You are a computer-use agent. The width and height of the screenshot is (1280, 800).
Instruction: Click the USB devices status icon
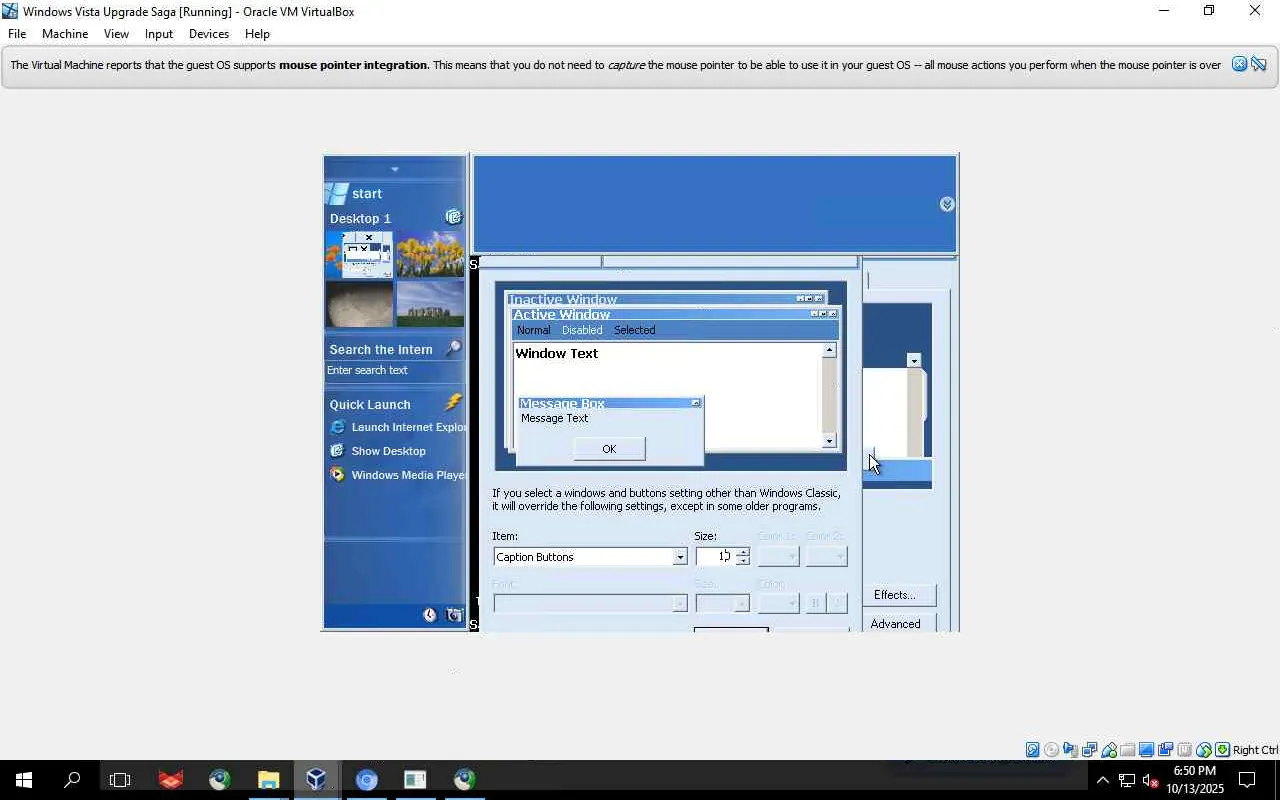click(x=1109, y=750)
